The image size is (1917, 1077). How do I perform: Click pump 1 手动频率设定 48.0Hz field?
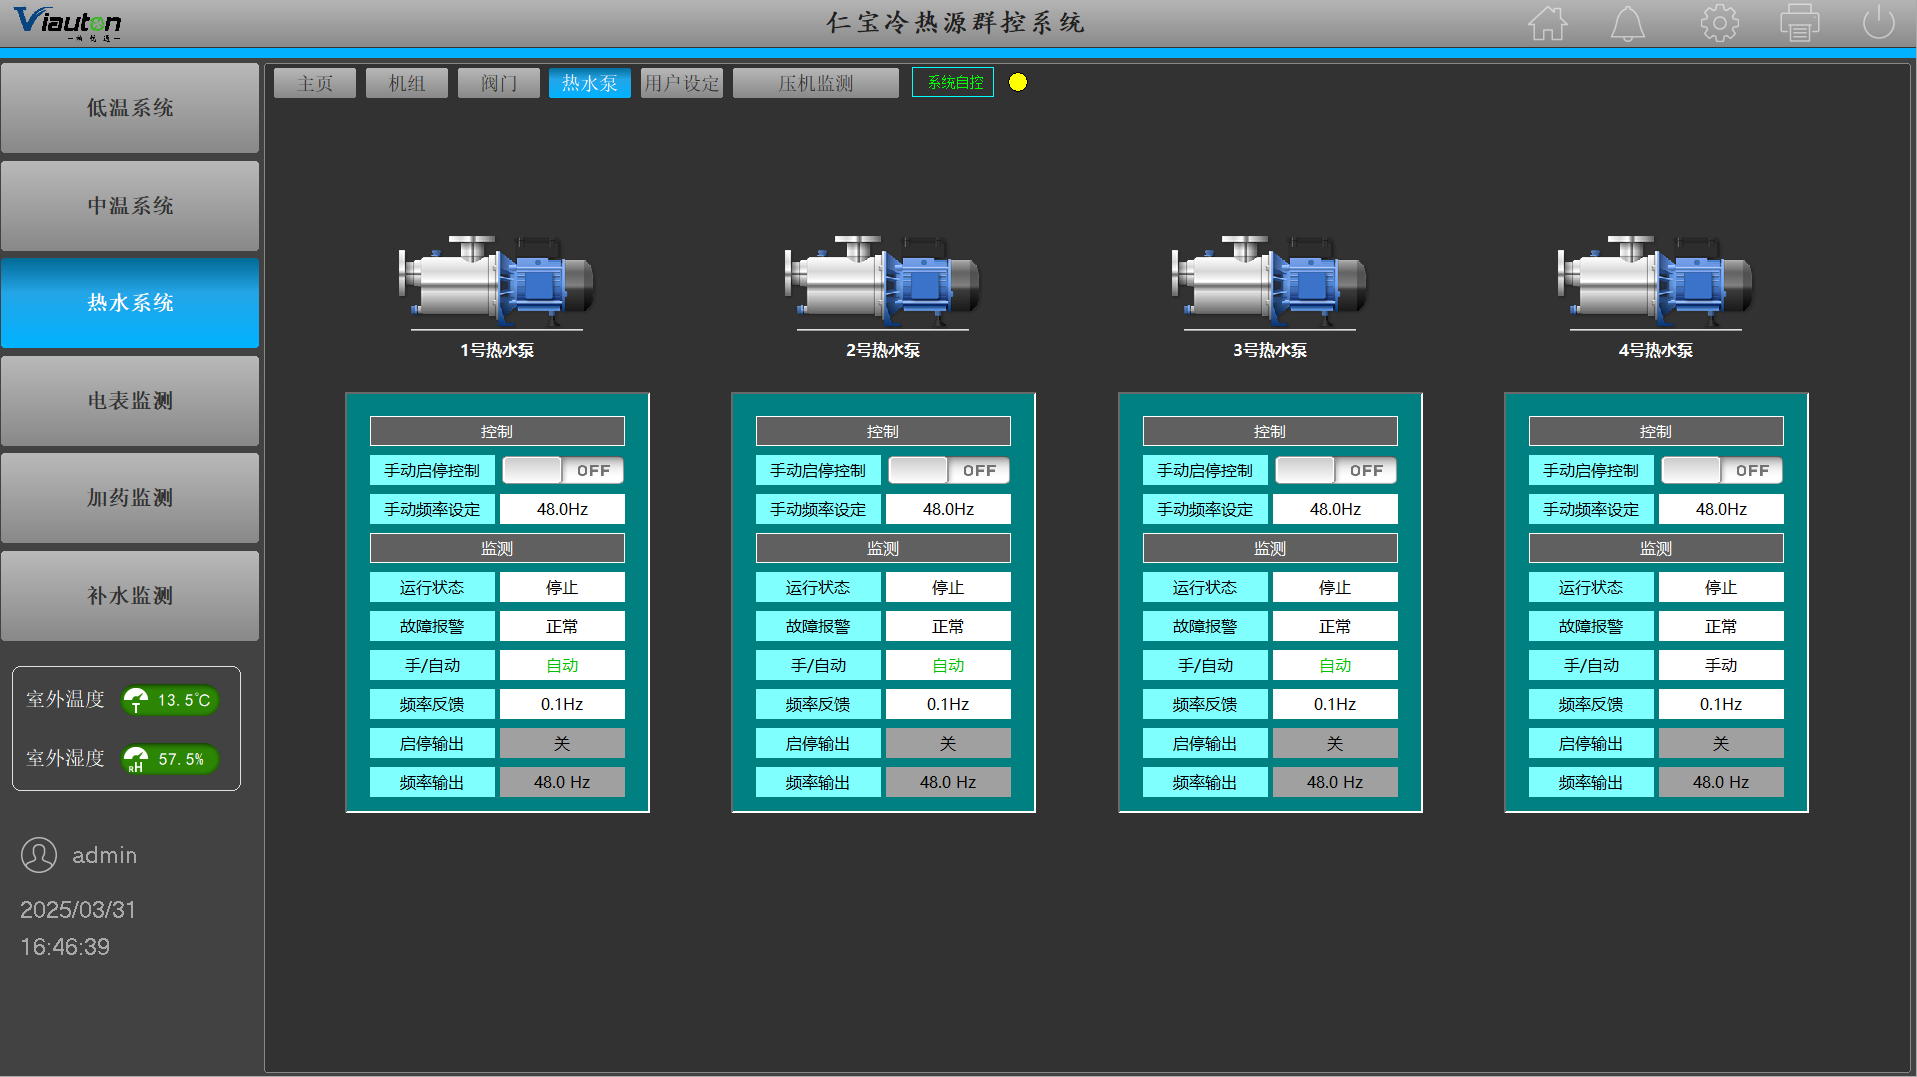(562, 509)
